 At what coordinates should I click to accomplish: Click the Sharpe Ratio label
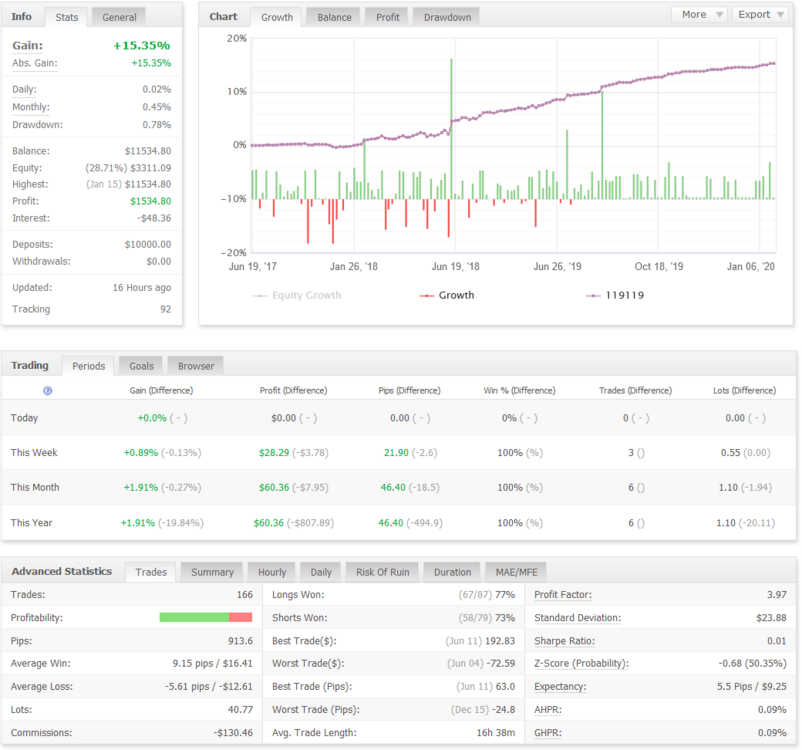(565, 641)
